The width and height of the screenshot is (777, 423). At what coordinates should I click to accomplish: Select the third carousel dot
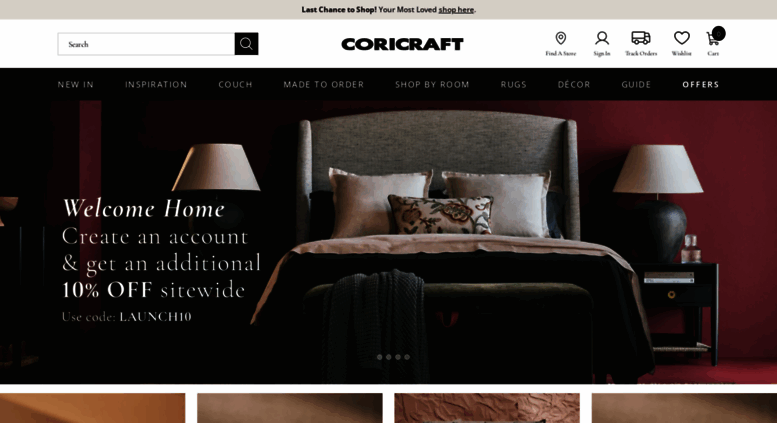398,357
